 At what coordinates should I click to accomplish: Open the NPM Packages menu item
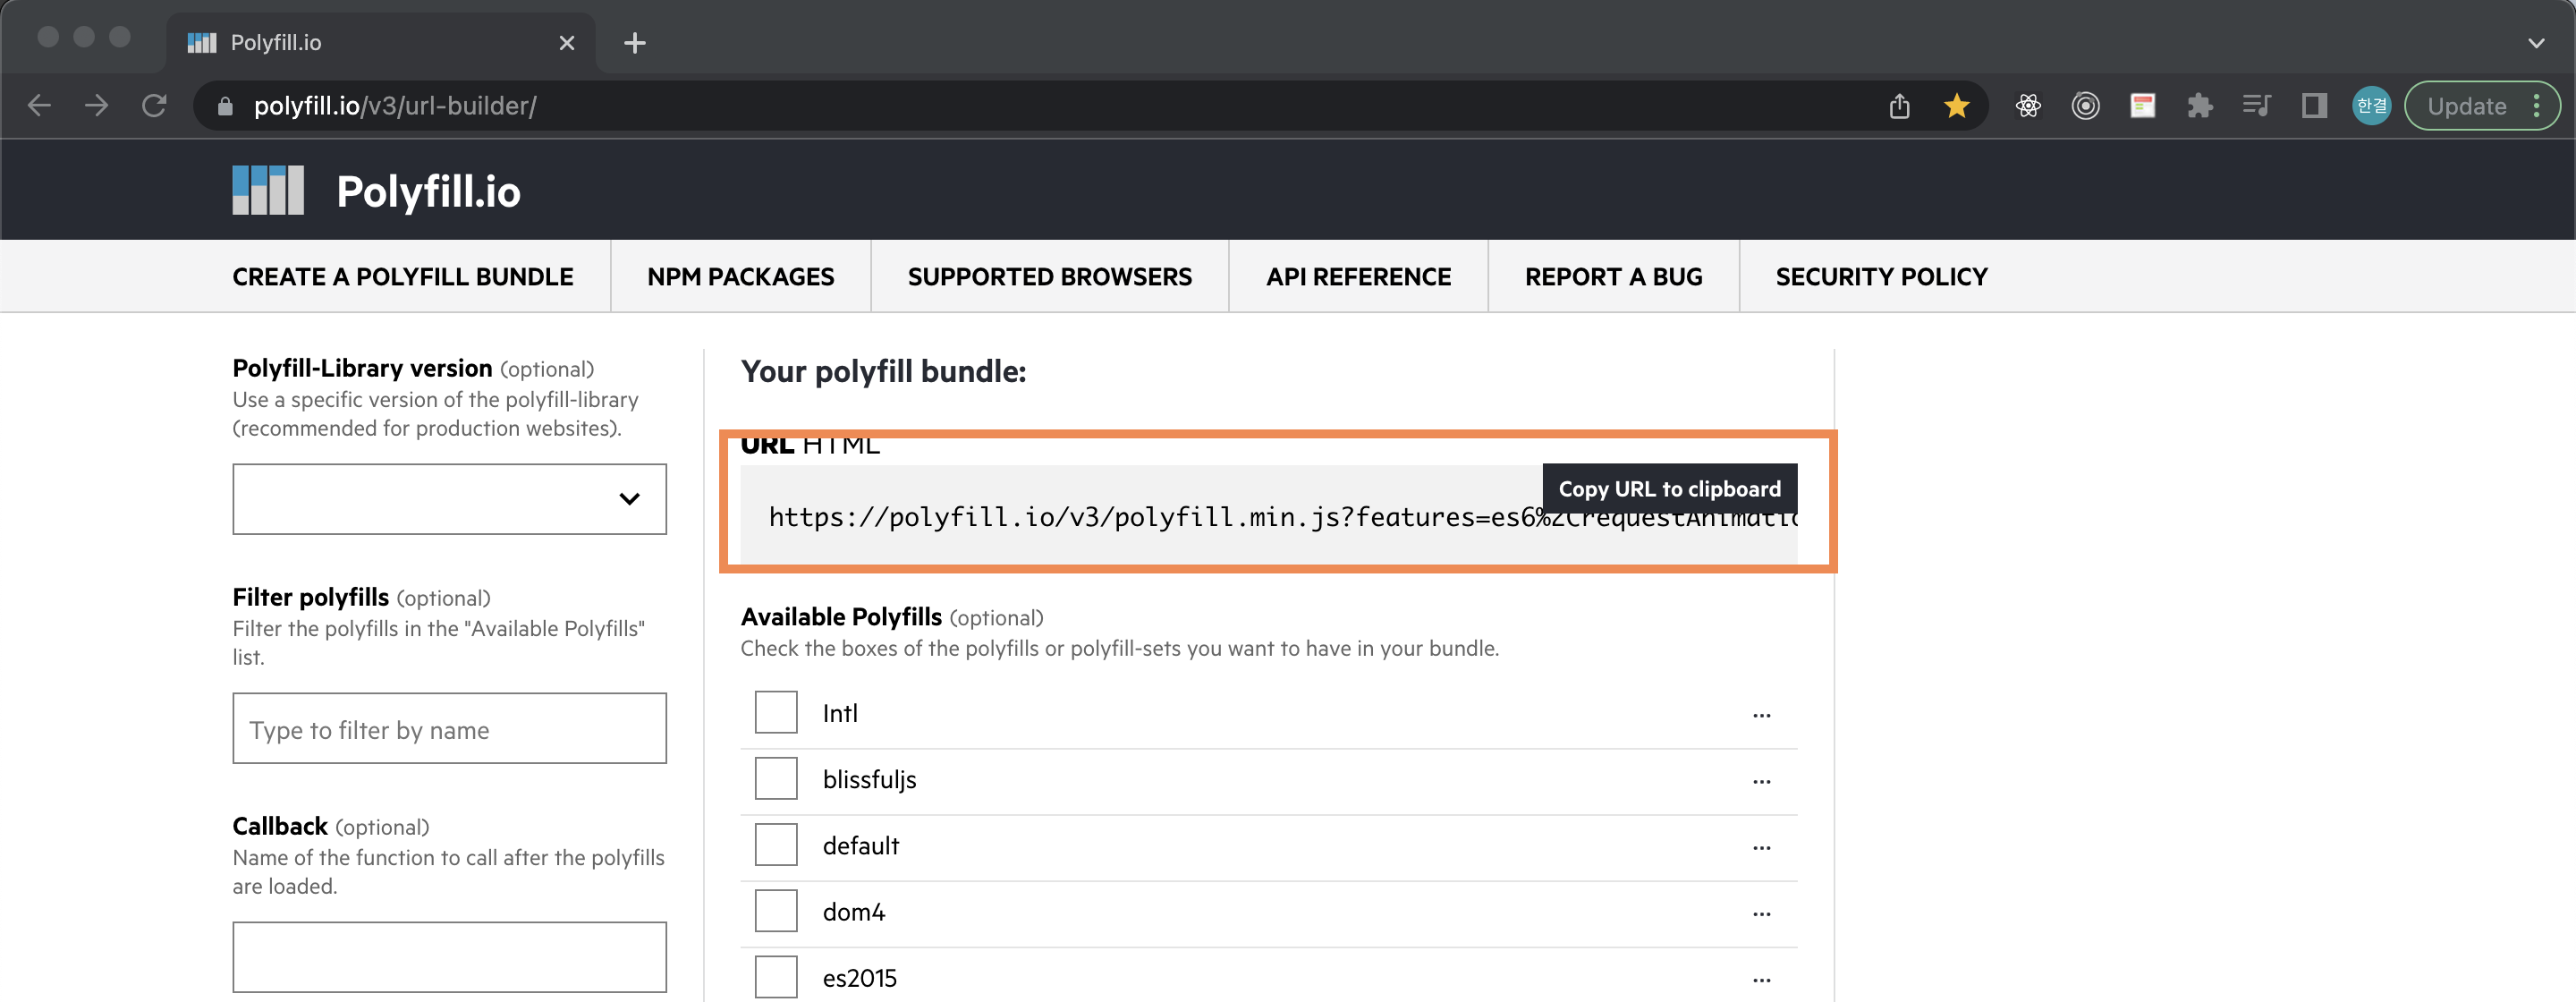coord(740,277)
